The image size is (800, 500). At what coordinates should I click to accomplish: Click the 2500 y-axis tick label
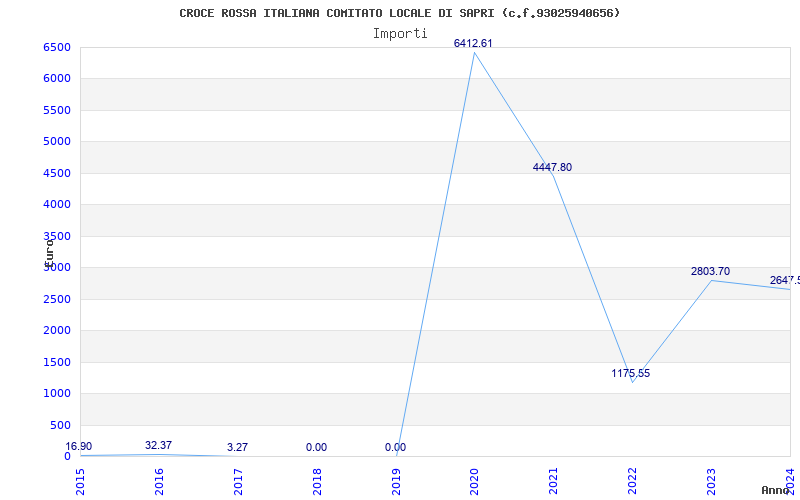[57, 299]
